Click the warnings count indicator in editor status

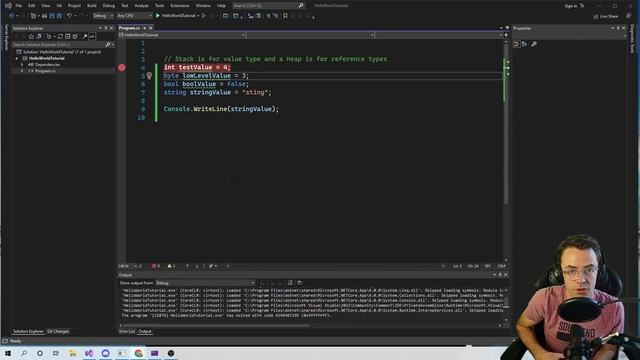171,266
